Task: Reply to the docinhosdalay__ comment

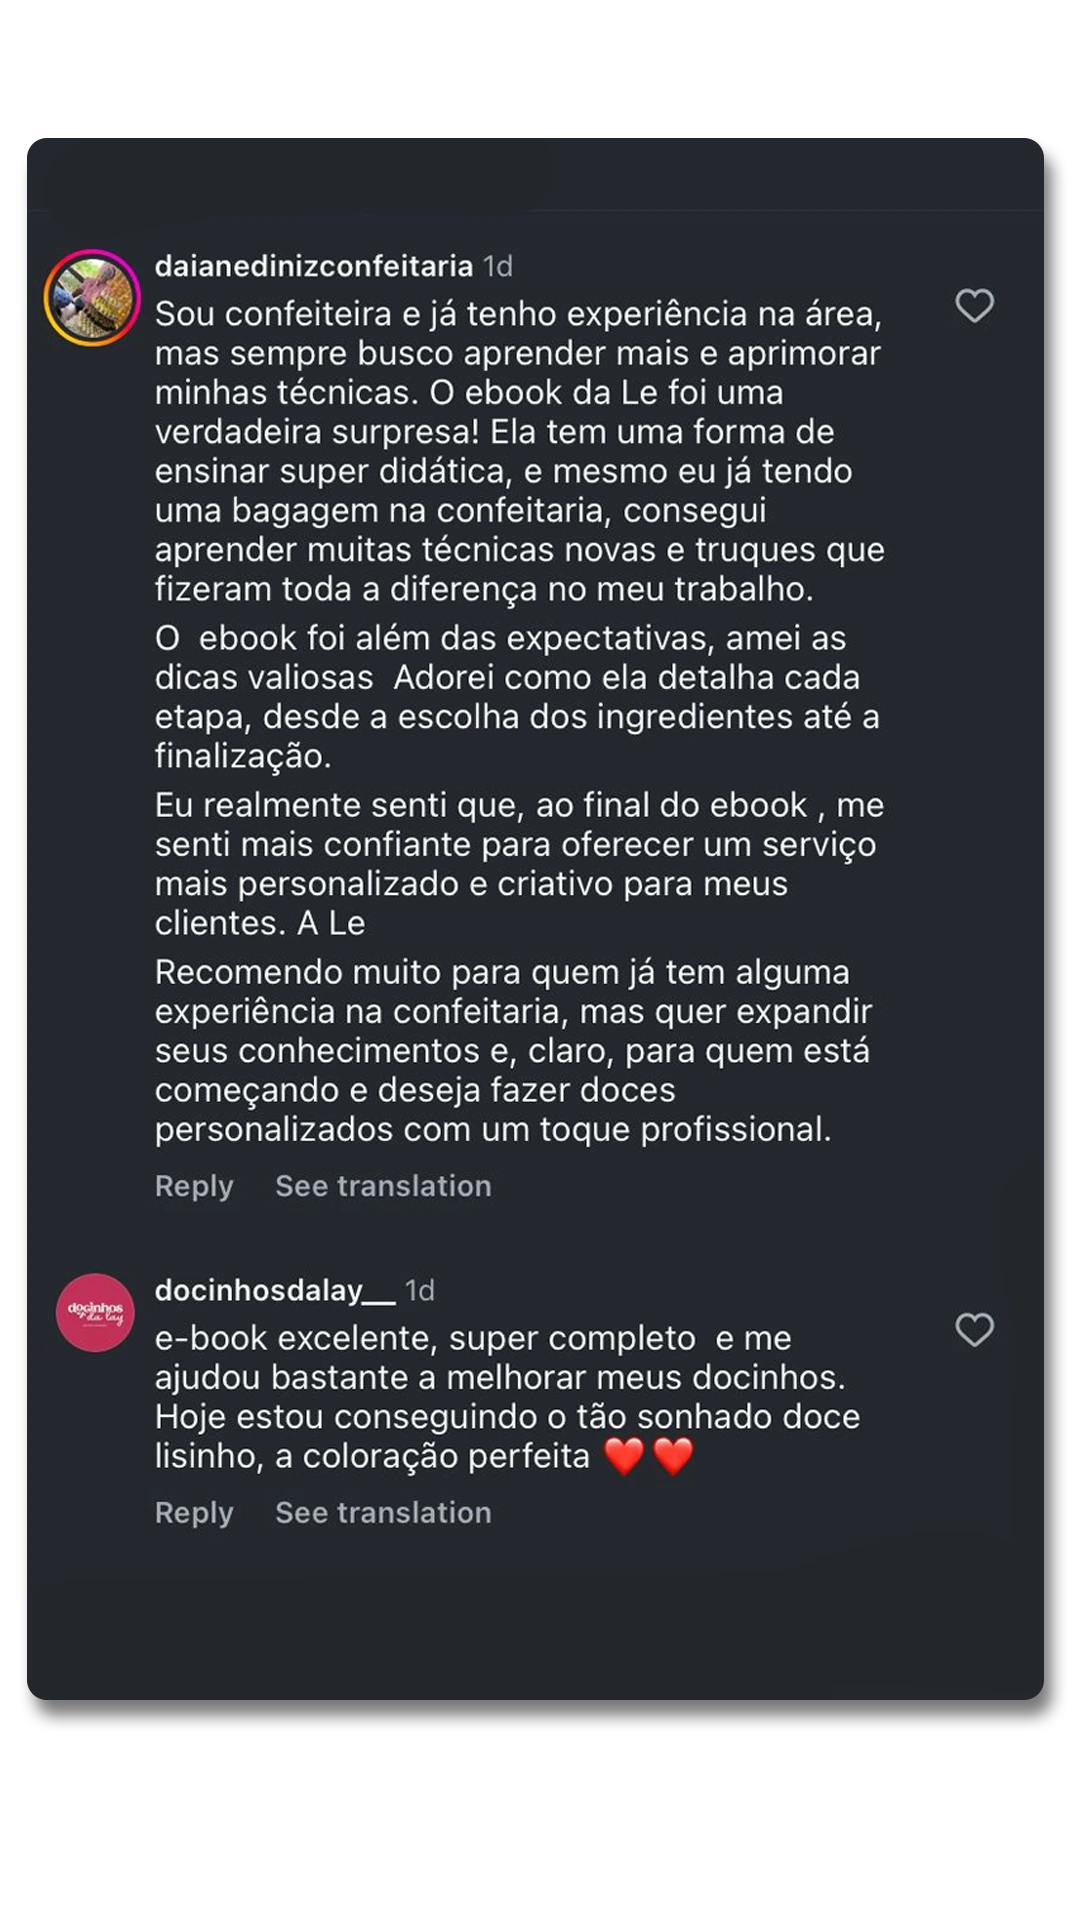Action: coord(194,1513)
